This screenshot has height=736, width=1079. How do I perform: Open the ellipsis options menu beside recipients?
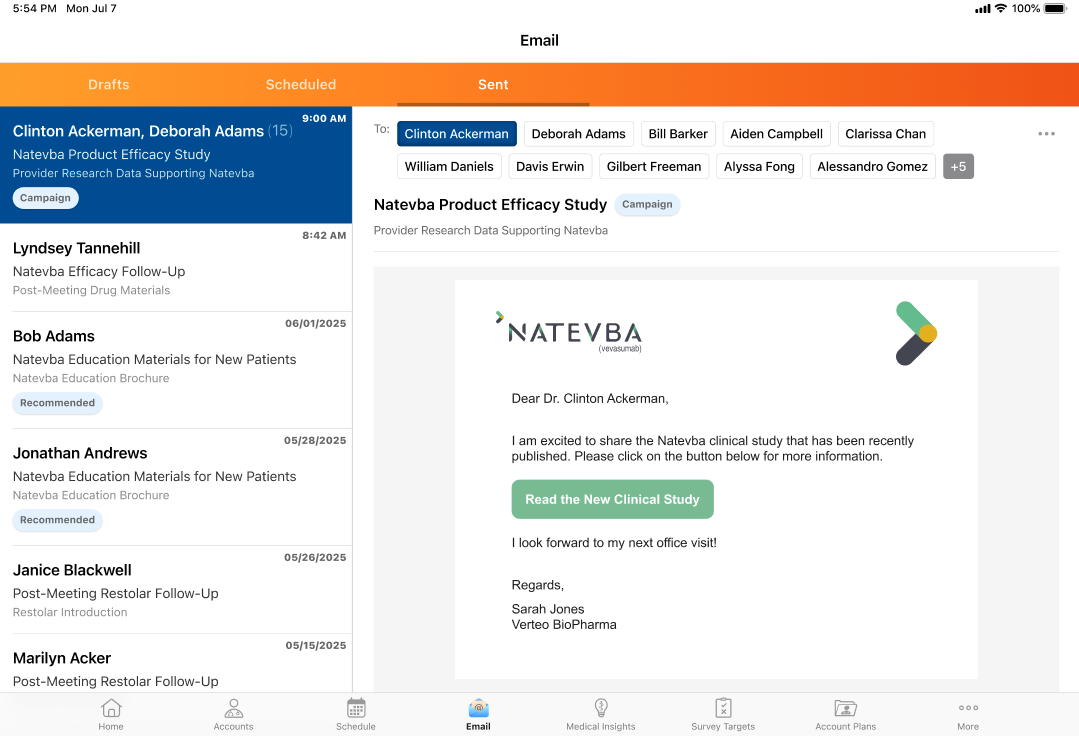1046,134
